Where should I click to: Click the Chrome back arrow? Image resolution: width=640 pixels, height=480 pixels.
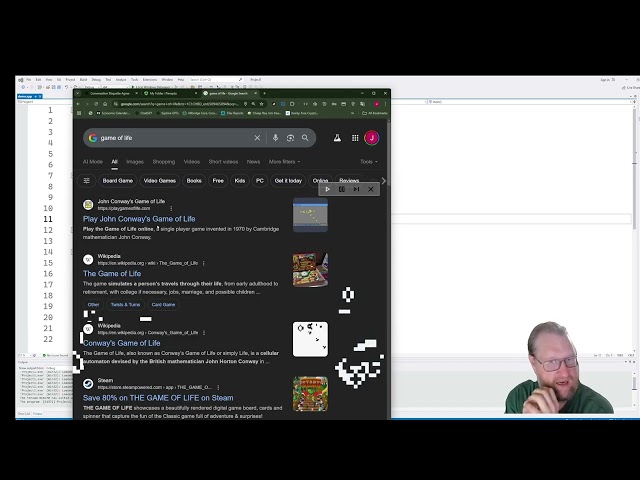coord(79,104)
